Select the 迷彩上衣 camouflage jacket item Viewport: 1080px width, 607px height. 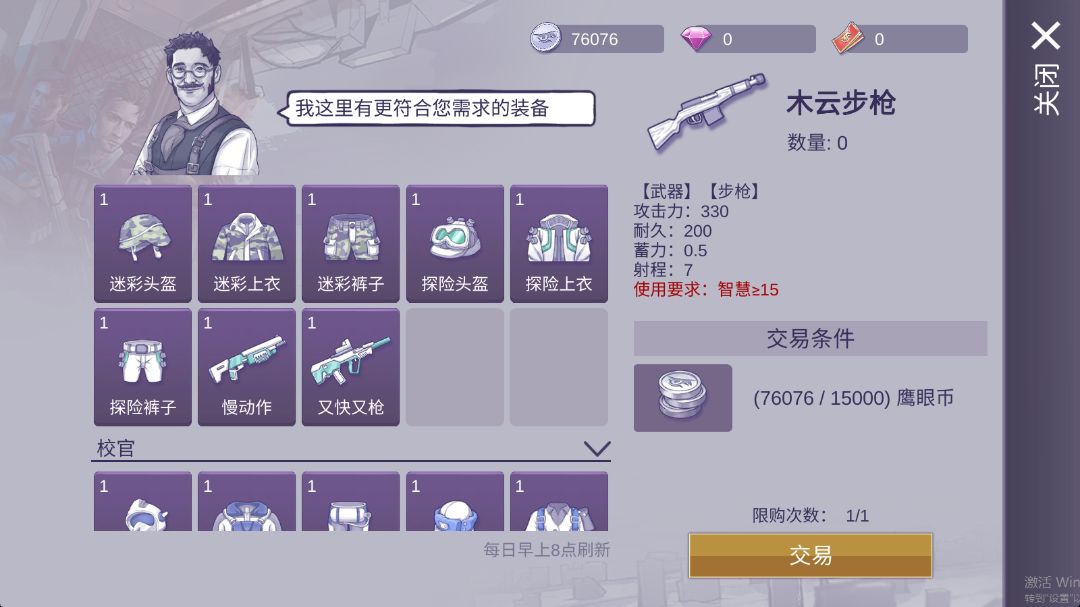247,244
